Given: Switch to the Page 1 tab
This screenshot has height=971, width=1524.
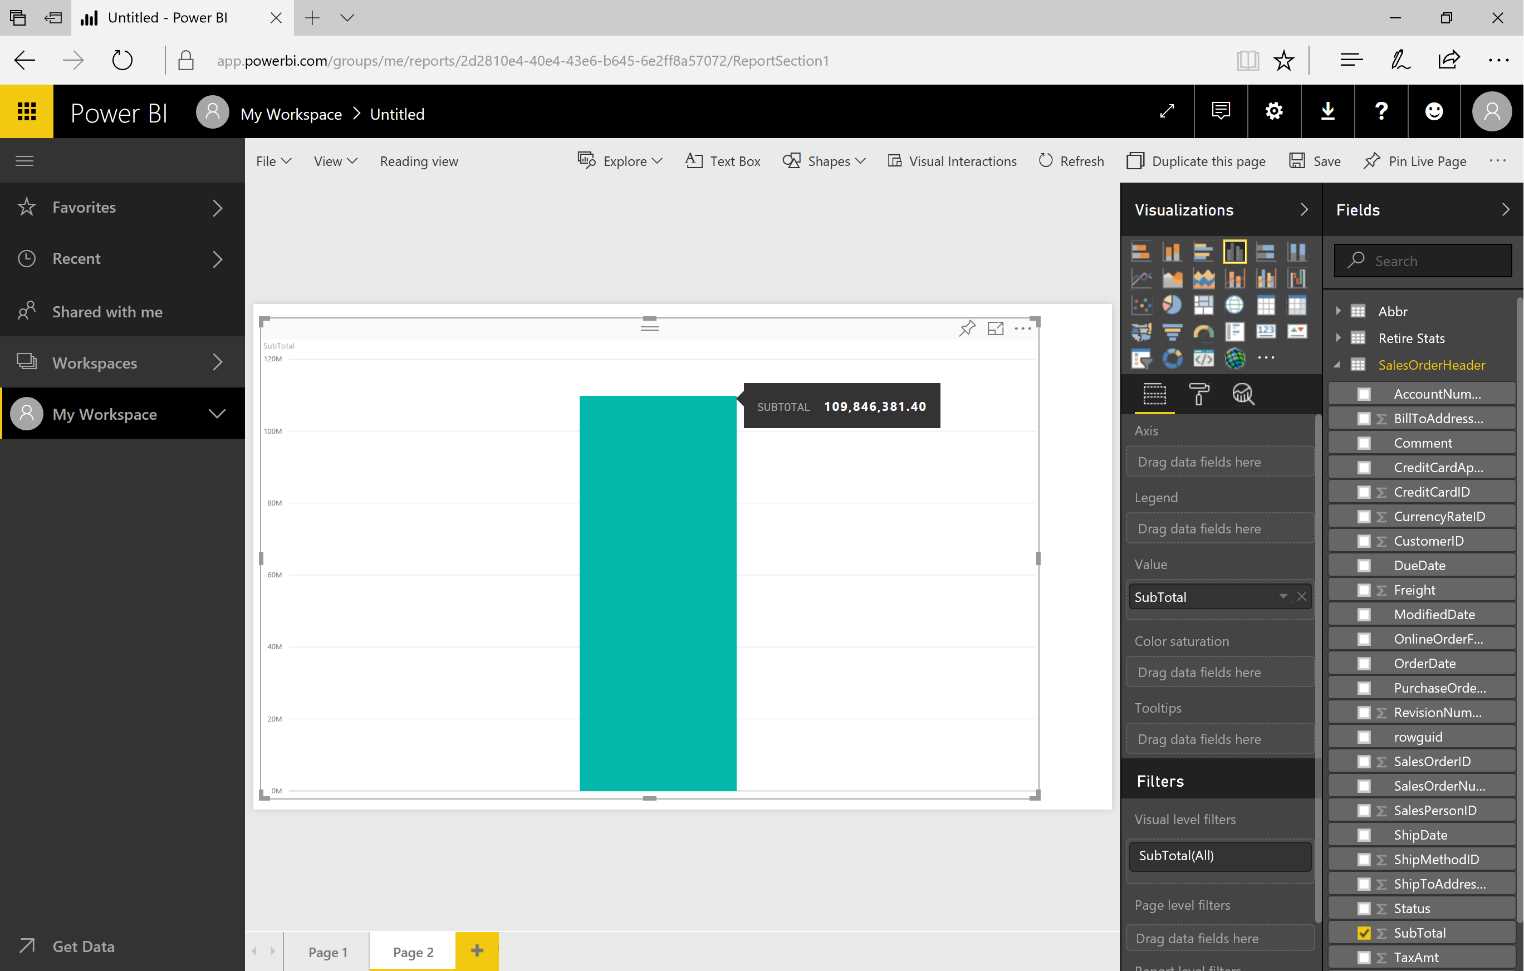Looking at the screenshot, I should point(327,951).
